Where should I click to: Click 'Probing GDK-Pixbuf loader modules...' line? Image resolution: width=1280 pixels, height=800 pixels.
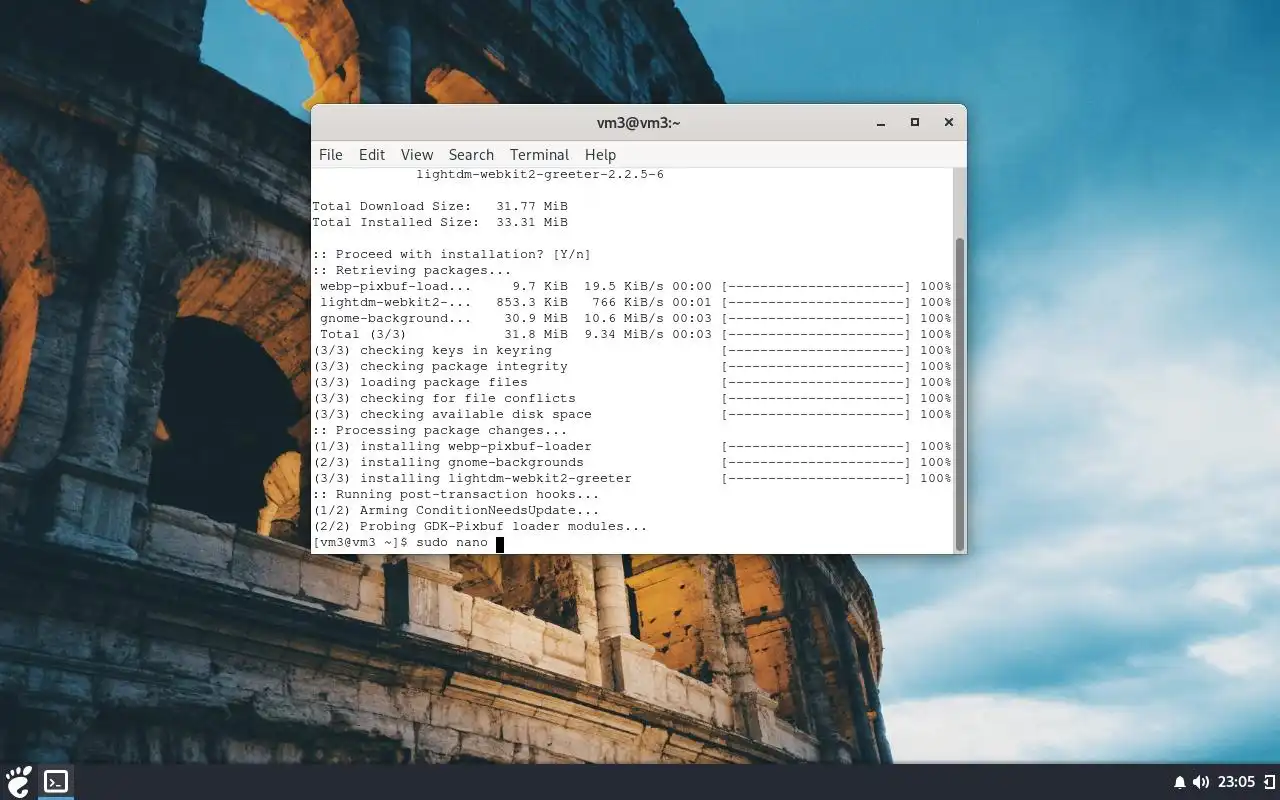point(480,527)
